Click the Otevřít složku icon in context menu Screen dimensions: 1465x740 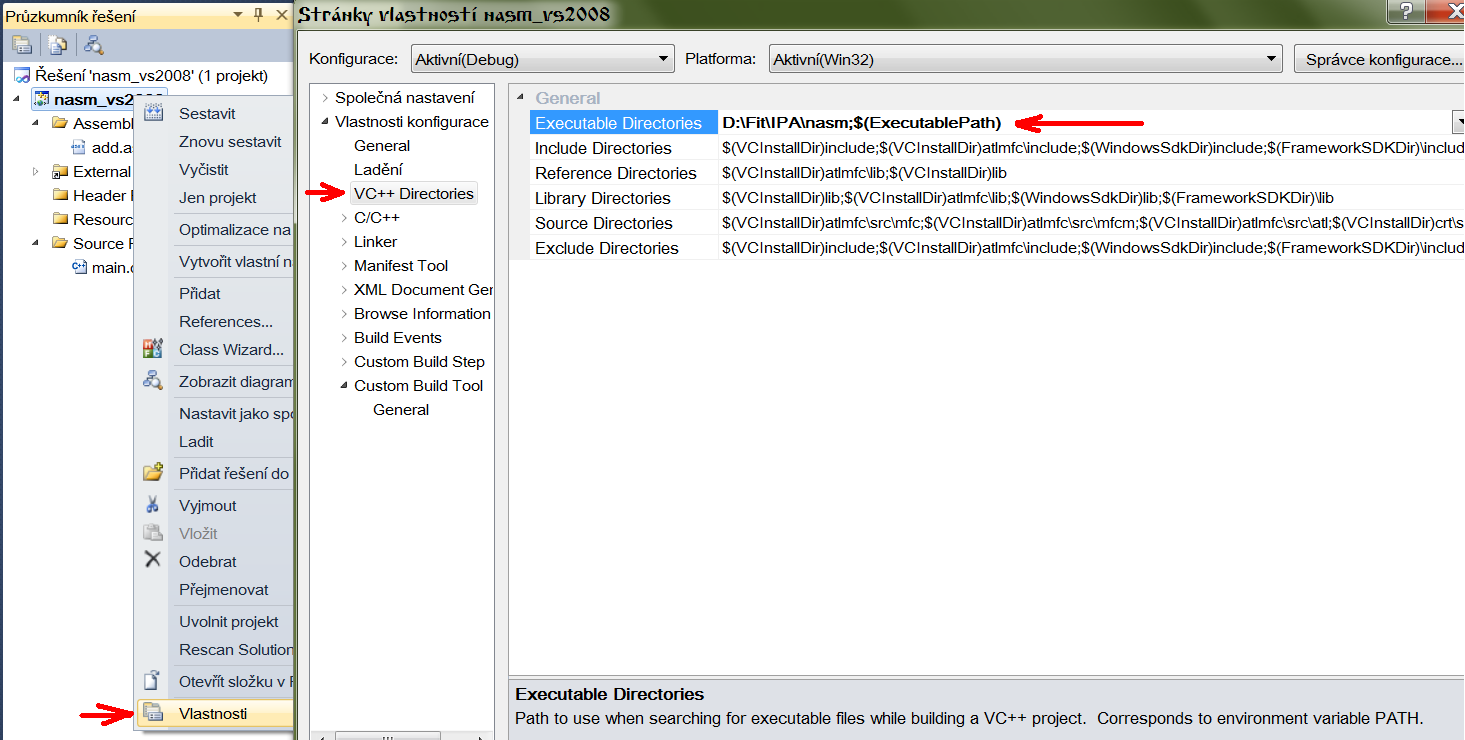tap(153, 681)
